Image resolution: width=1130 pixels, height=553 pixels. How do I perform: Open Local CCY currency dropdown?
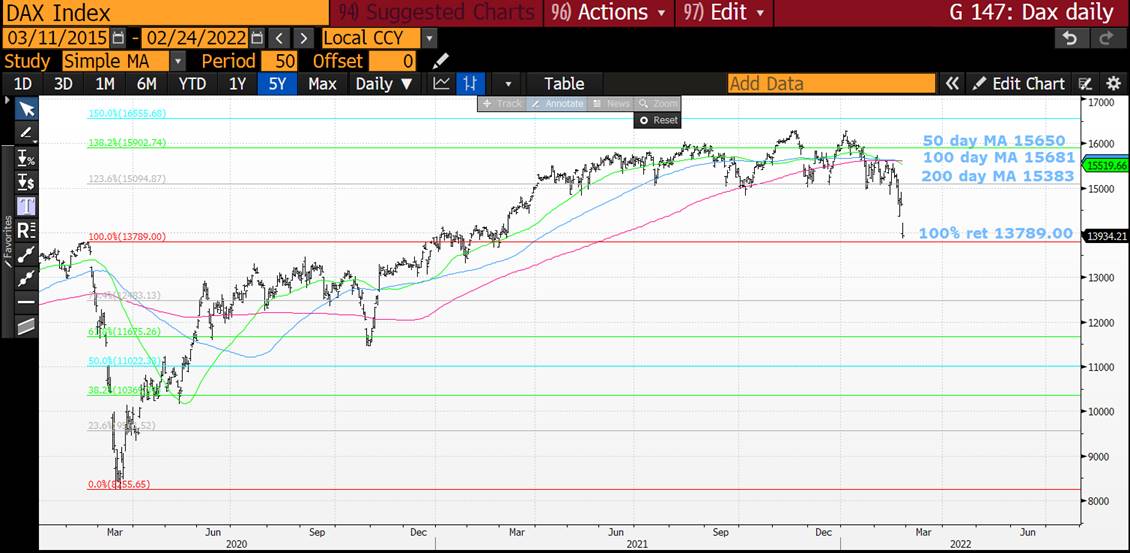[429, 37]
